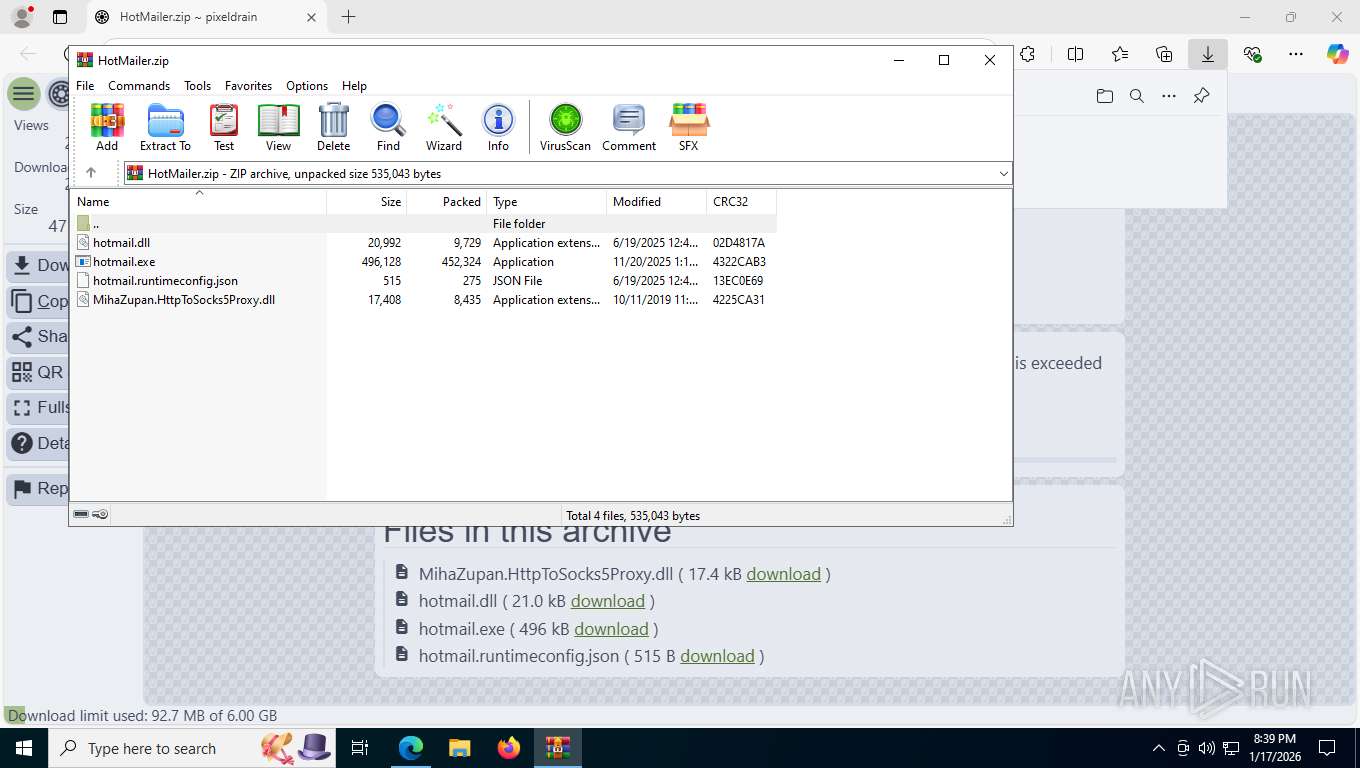Click the Add toolbar icon in WinRAR
1360x768 pixels.
(107, 127)
